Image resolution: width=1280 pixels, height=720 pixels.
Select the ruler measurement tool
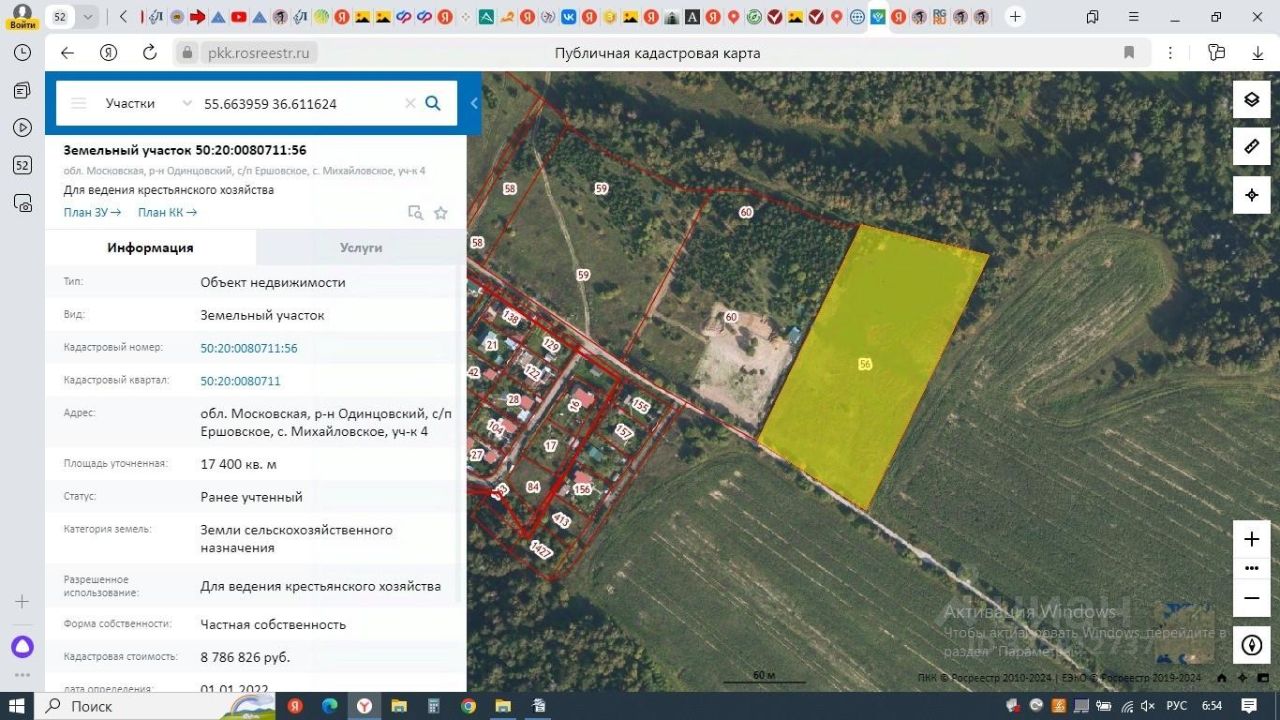pyautogui.click(x=1251, y=147)
